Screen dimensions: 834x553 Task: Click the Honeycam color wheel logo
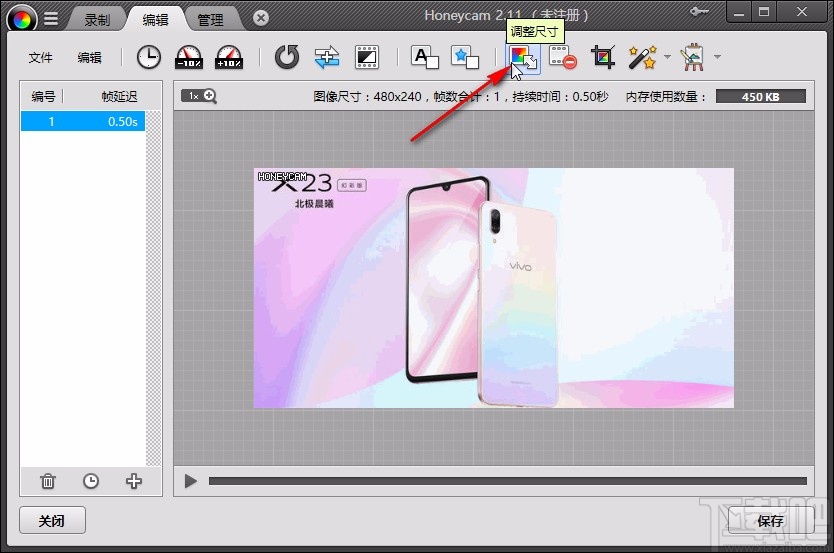pyautogui.click(x=22, y=20)
